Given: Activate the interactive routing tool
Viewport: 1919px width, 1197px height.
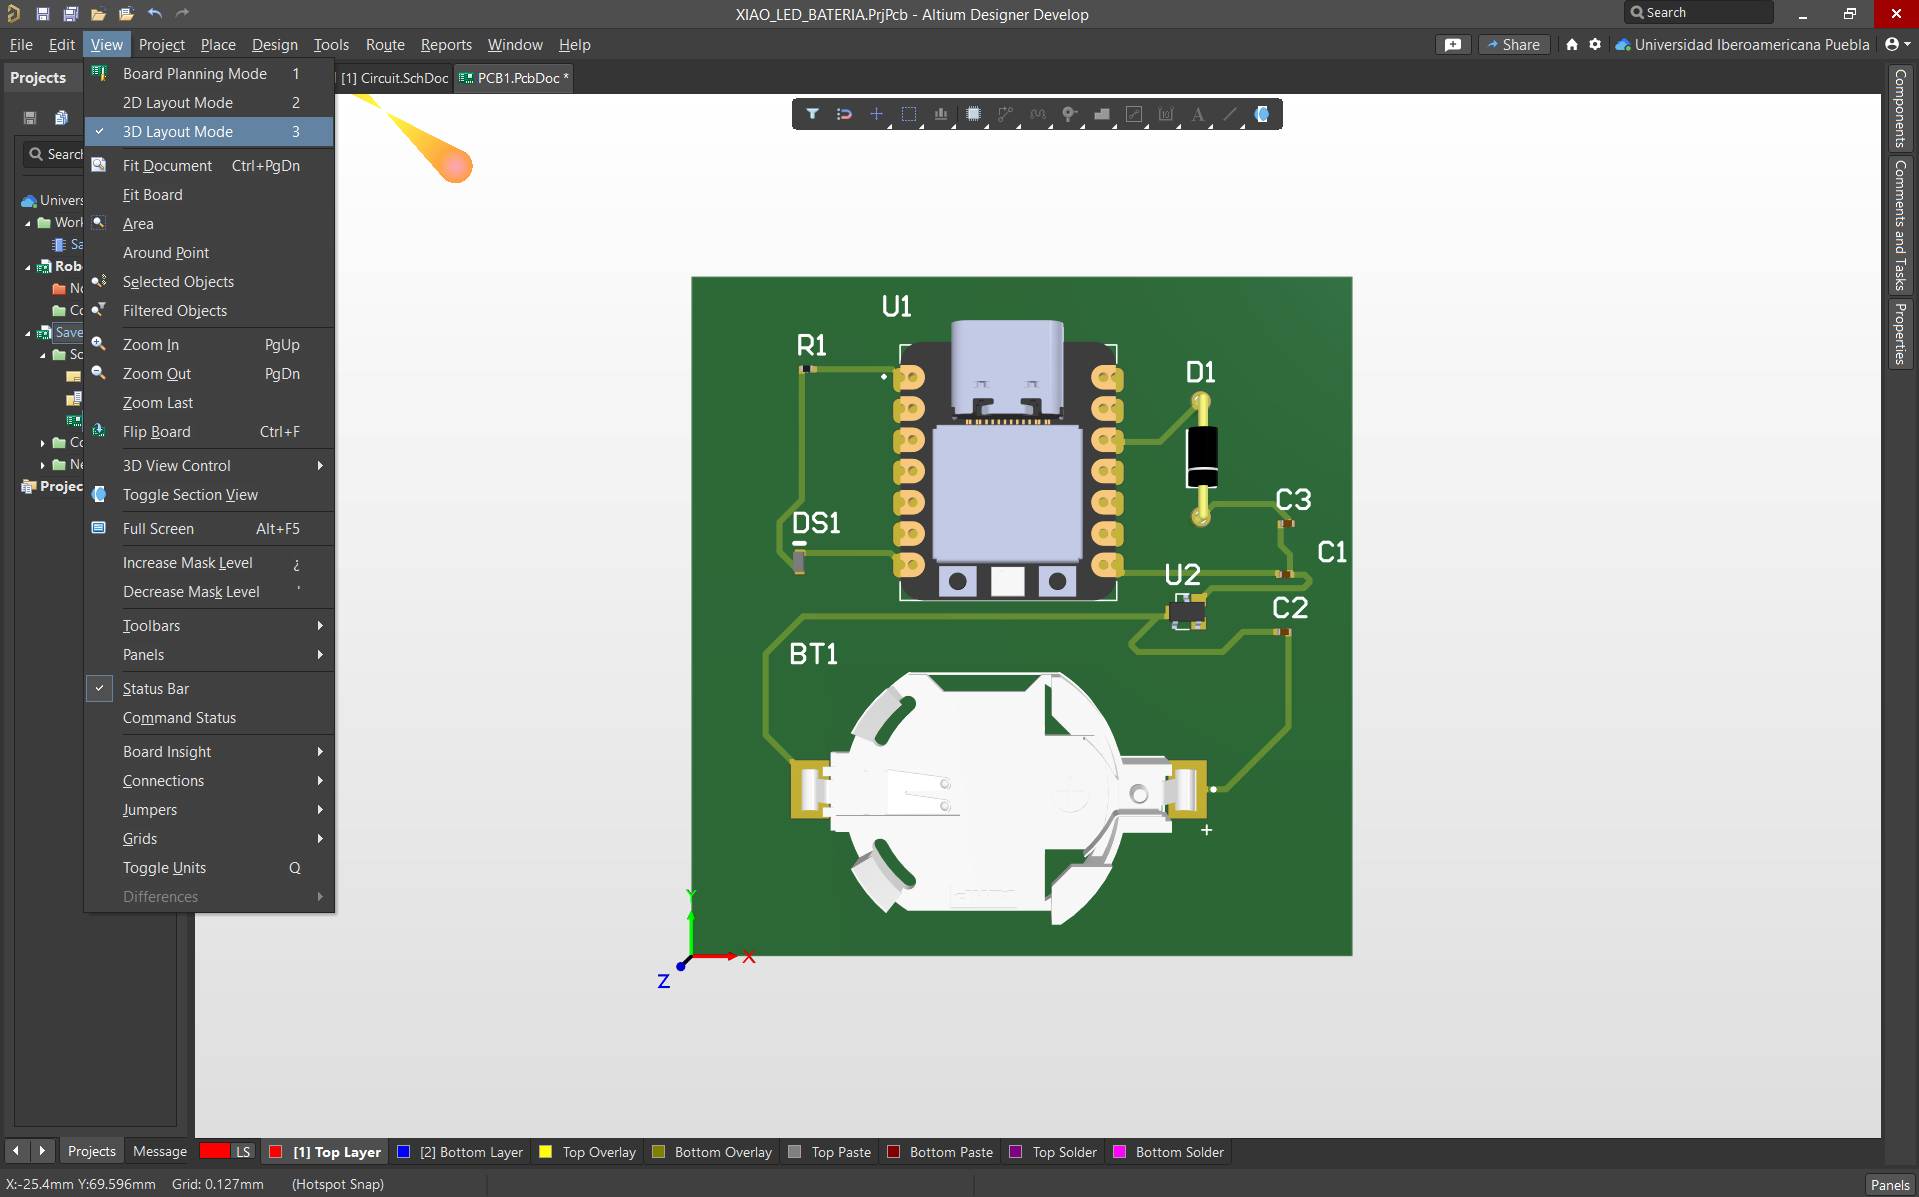Looking at the screenshot, I should click(x=1004, y=114).
